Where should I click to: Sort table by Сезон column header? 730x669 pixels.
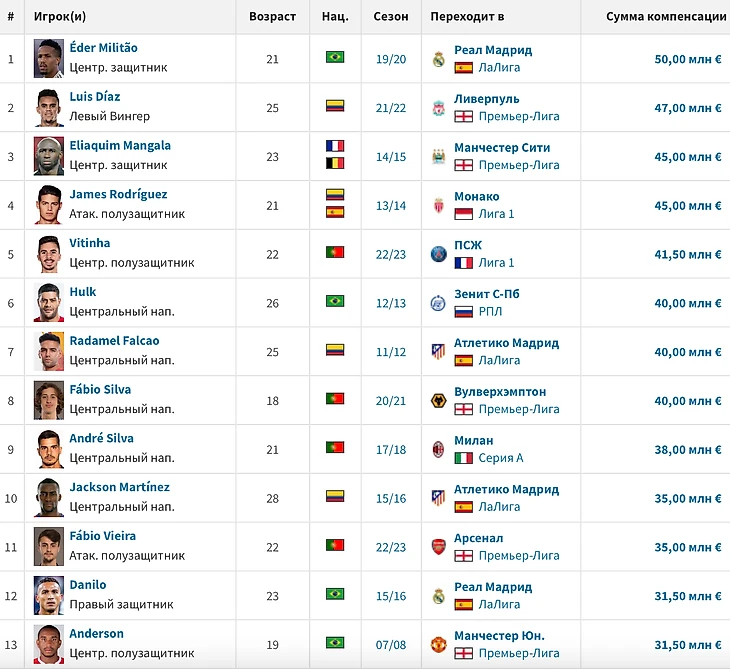(x=391, y=17)
